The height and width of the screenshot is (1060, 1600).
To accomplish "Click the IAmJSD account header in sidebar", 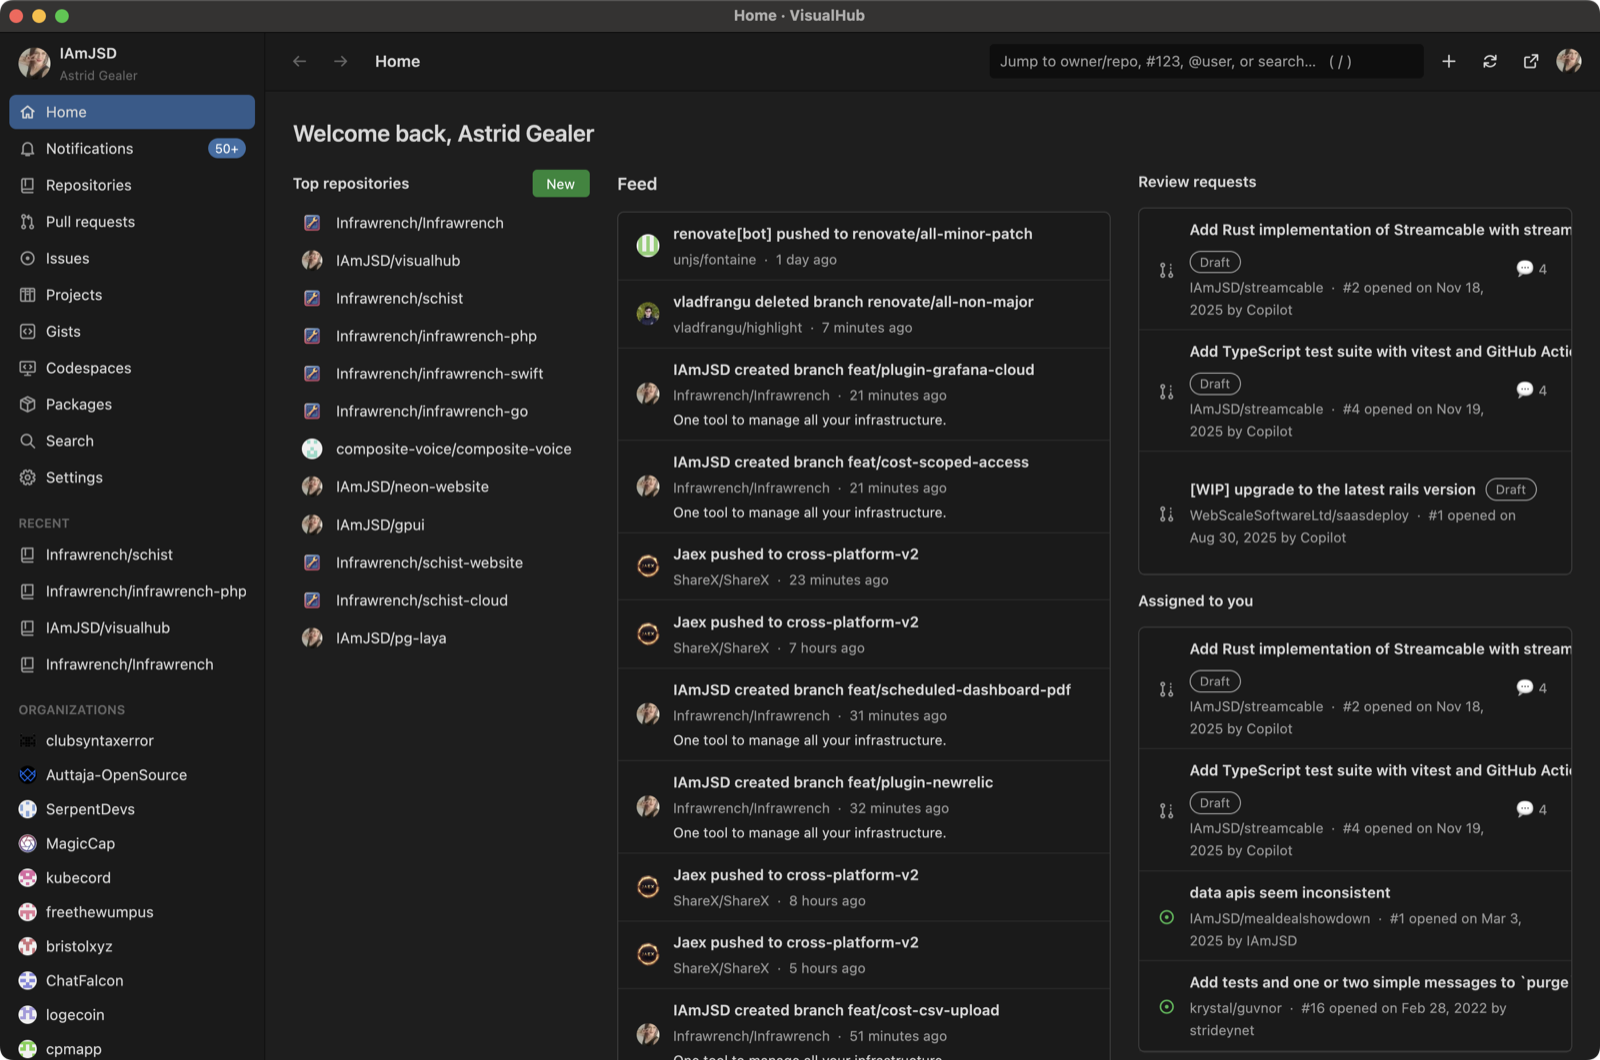I will click(x=132, y=63).
